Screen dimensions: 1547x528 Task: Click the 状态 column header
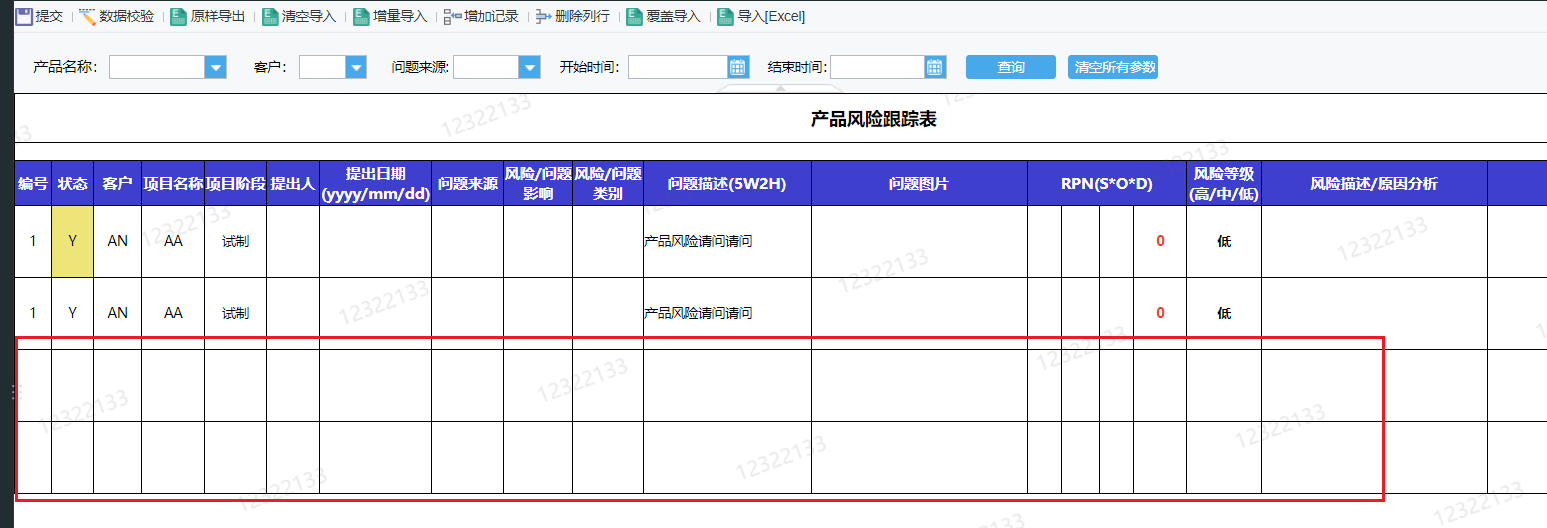click(72, 184)
